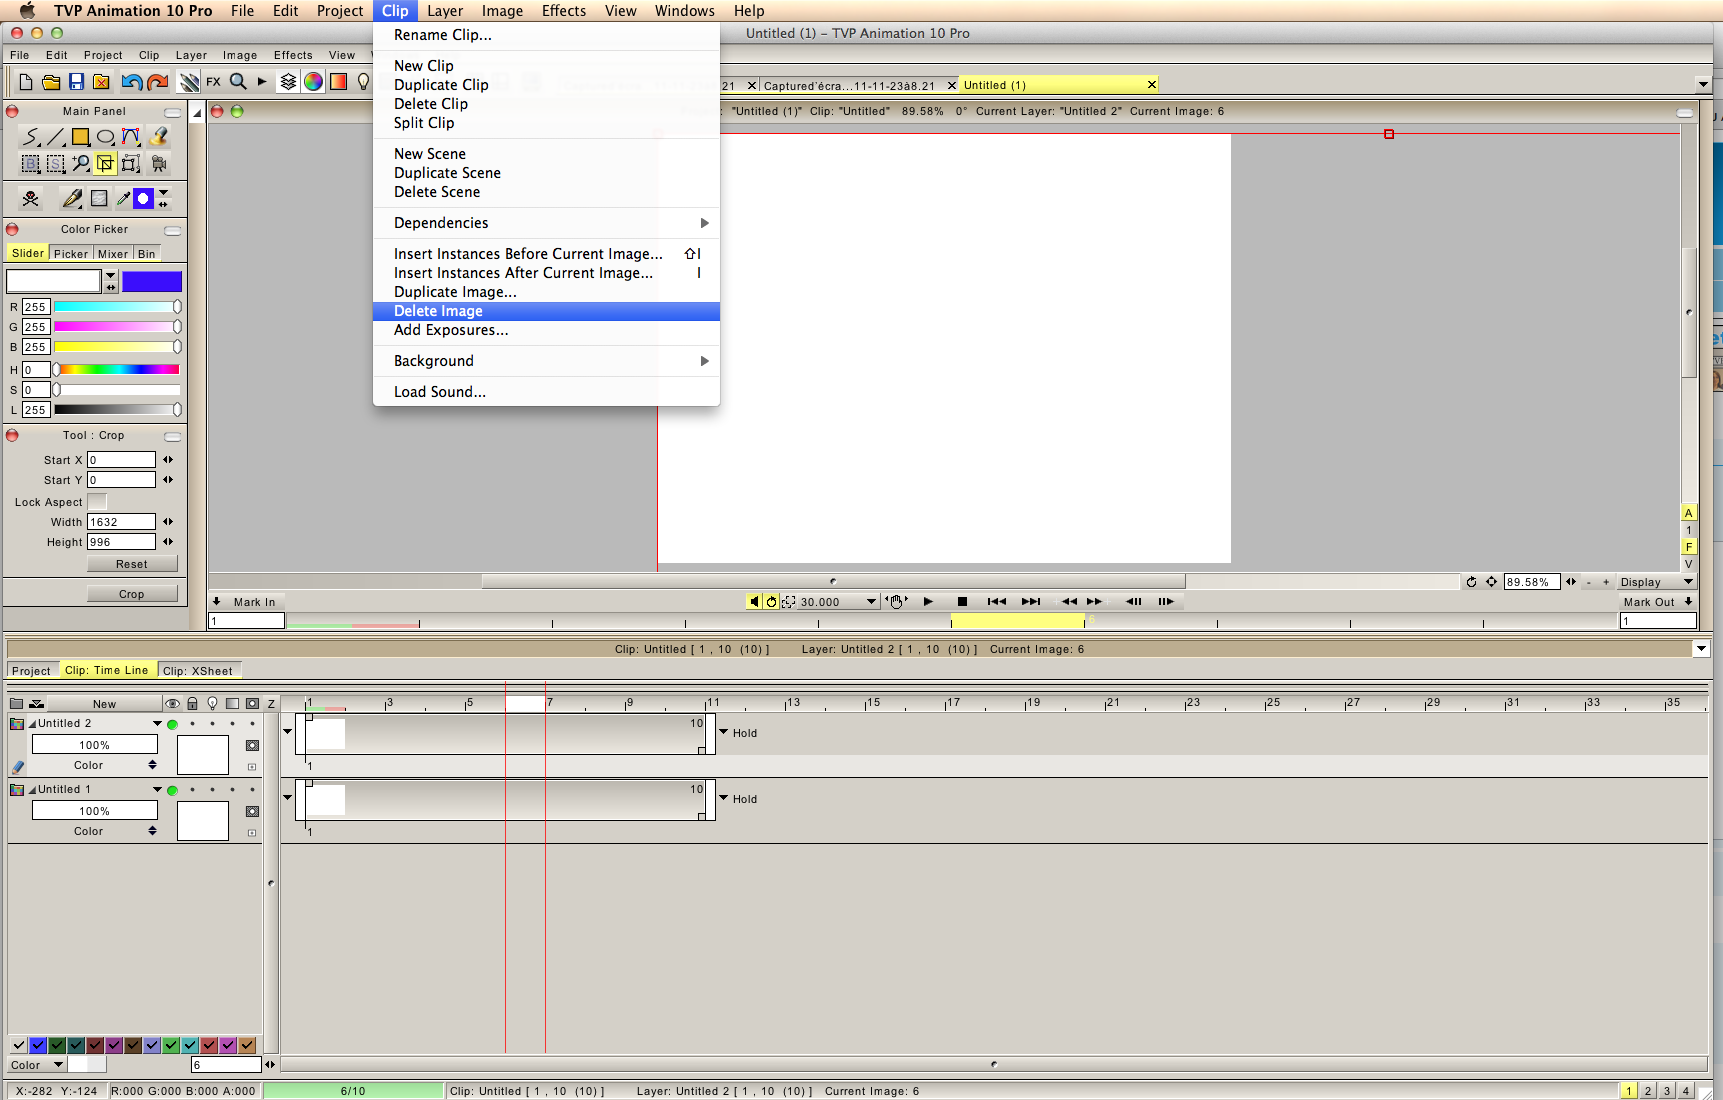Viewport: 1723px width, 1100px height.
Task: Open the Color dropdown below palette swatches
Action: pos(37,1065)
